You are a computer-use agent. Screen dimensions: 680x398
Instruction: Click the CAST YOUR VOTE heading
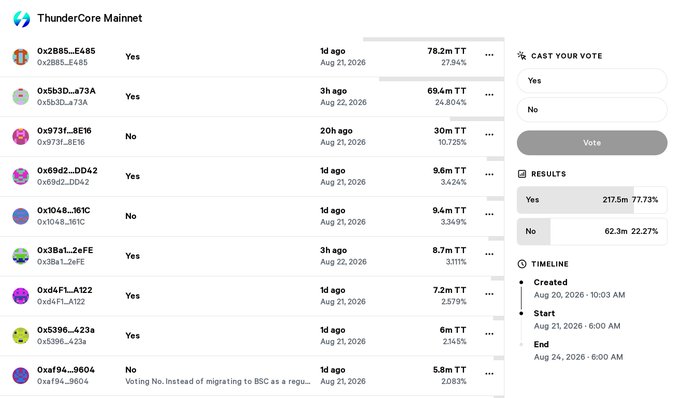[x=566, y=56]
